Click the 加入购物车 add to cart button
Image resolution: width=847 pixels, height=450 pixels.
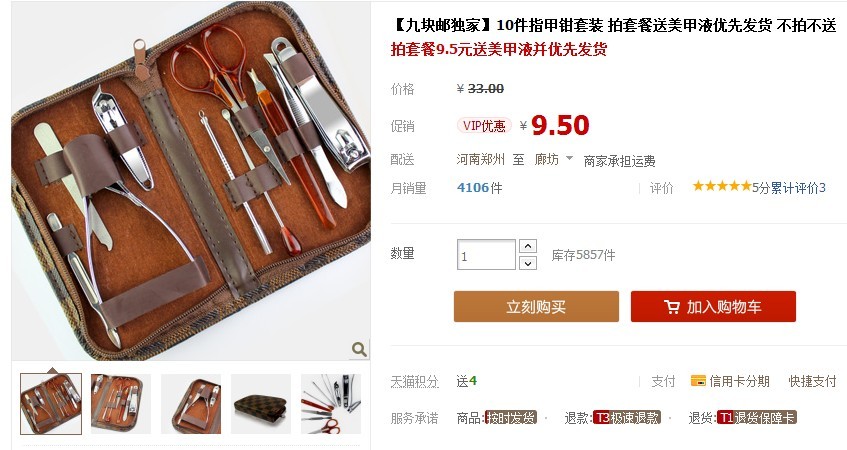[x=713, y=307]
